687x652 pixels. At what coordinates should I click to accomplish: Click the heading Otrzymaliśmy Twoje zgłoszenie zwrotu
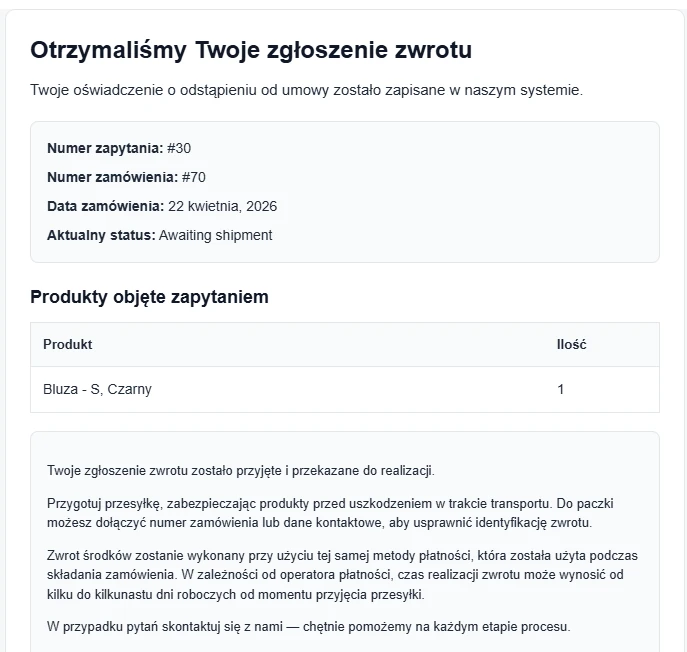coord(251,50)
